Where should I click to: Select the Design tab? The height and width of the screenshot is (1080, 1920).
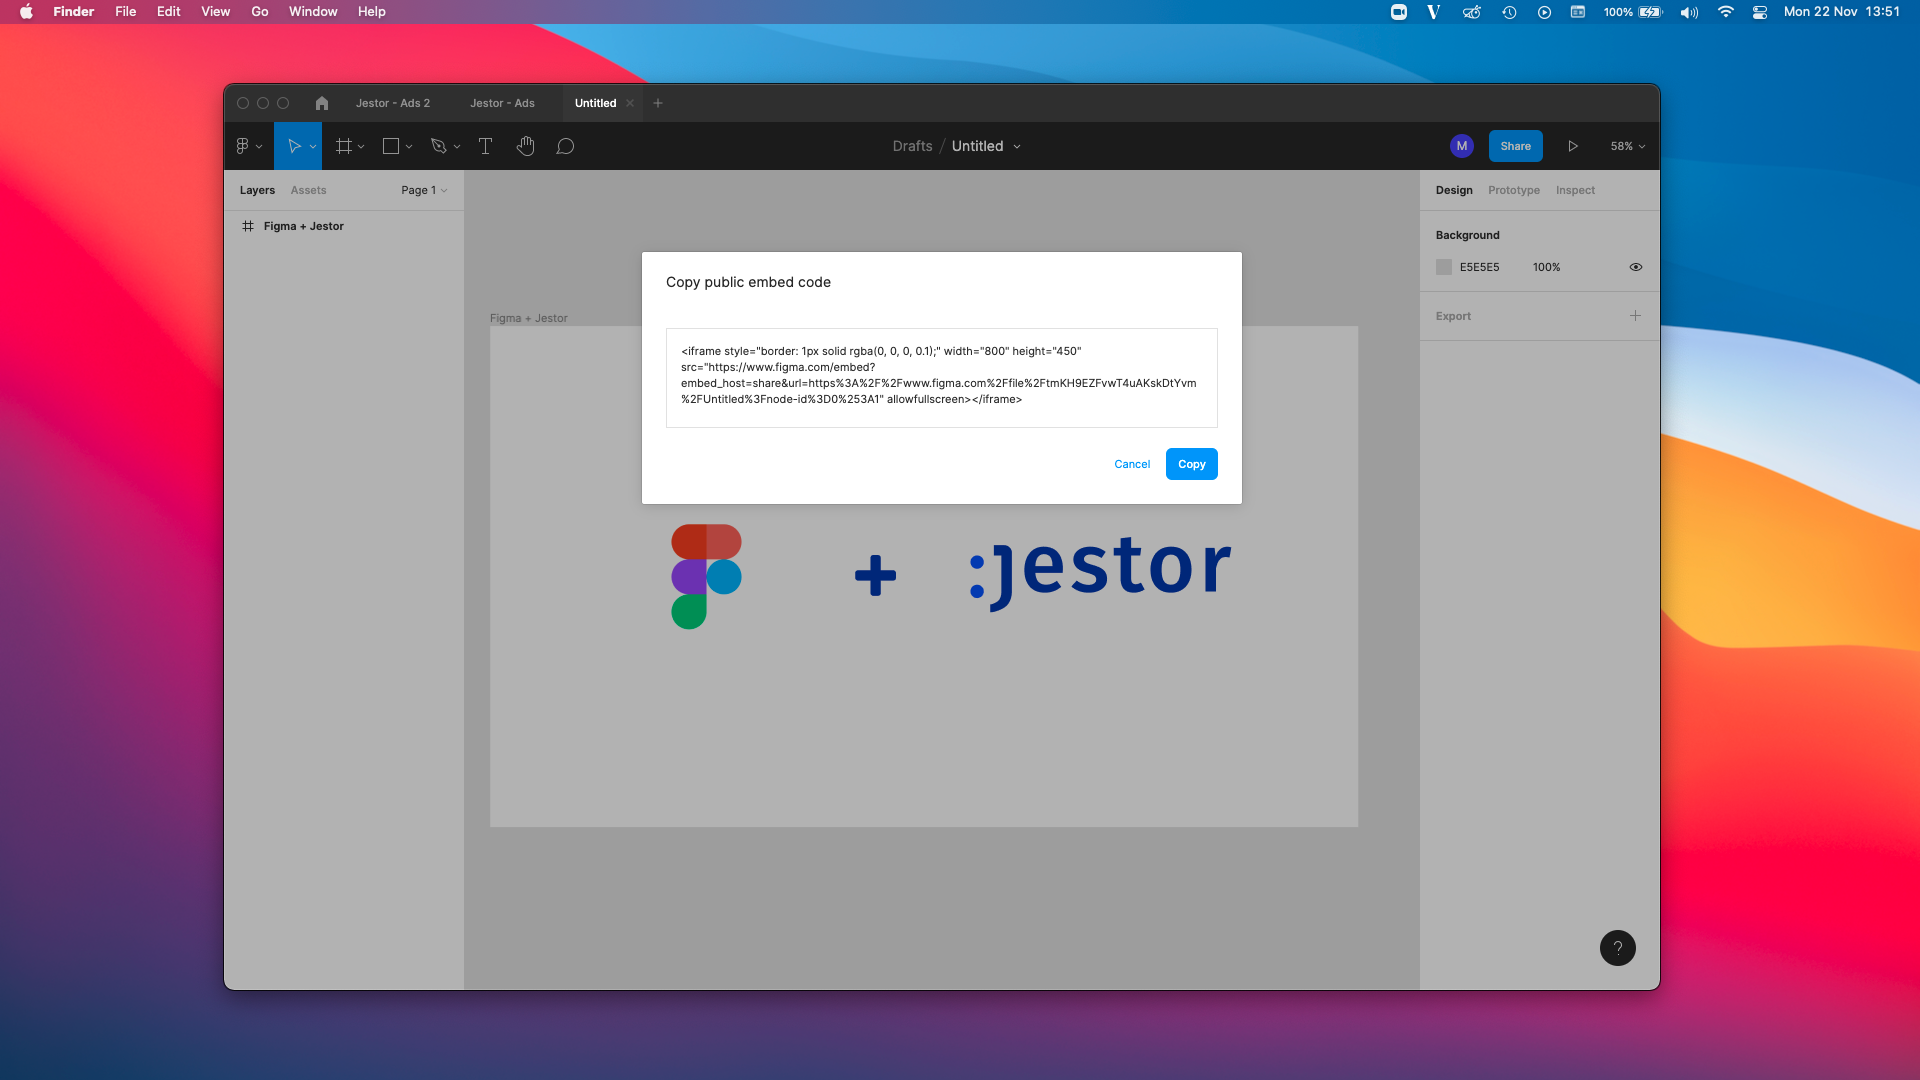pos(1454,190)
